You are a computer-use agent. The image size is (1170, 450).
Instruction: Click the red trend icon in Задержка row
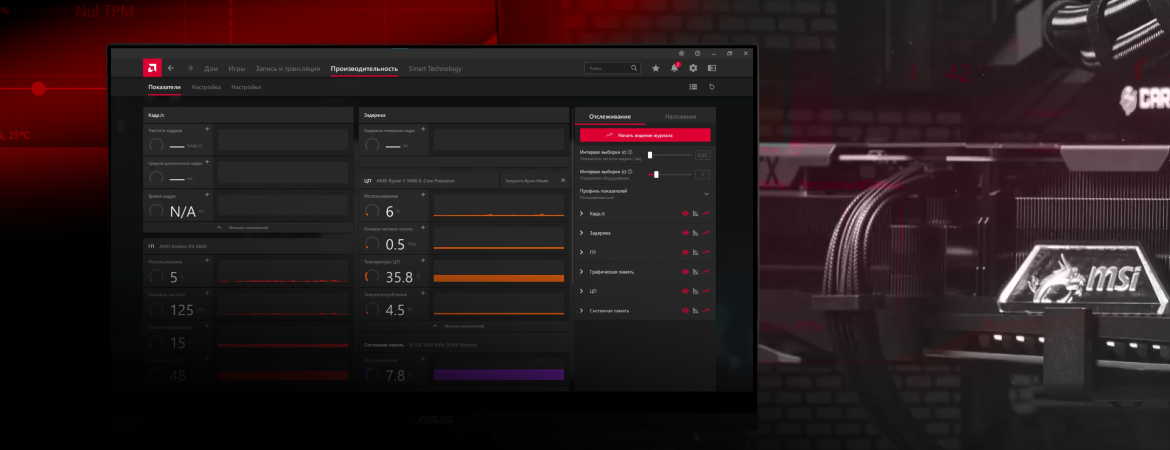click(x=706, y=233)
